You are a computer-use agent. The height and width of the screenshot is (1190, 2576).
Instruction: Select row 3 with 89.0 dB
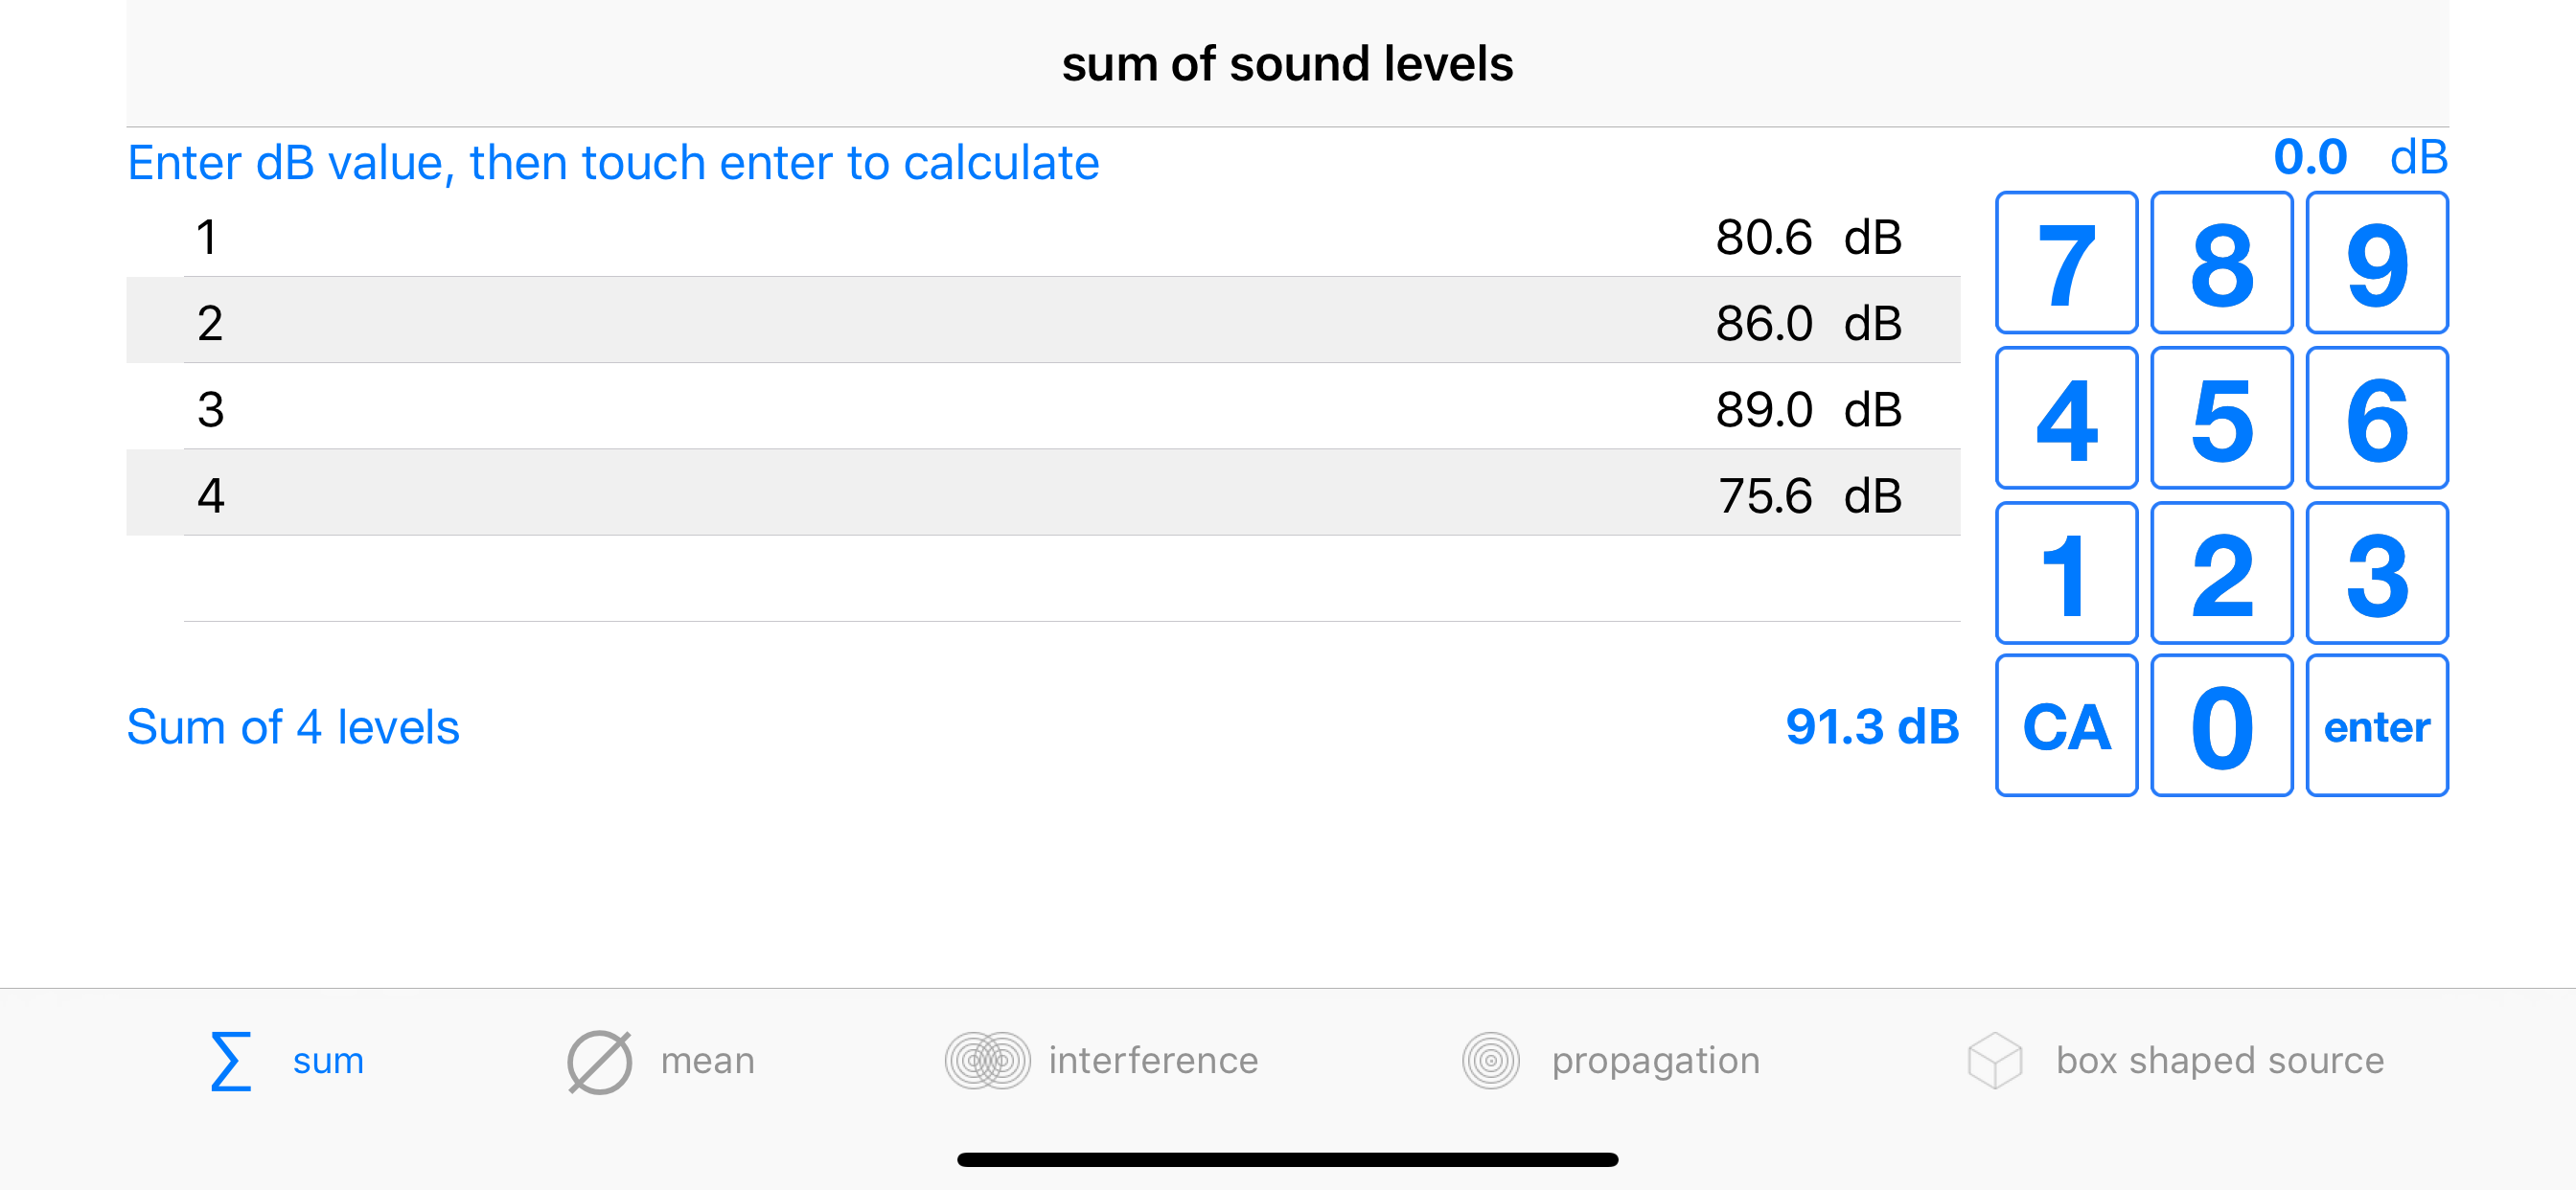(x=1043, y=407)
